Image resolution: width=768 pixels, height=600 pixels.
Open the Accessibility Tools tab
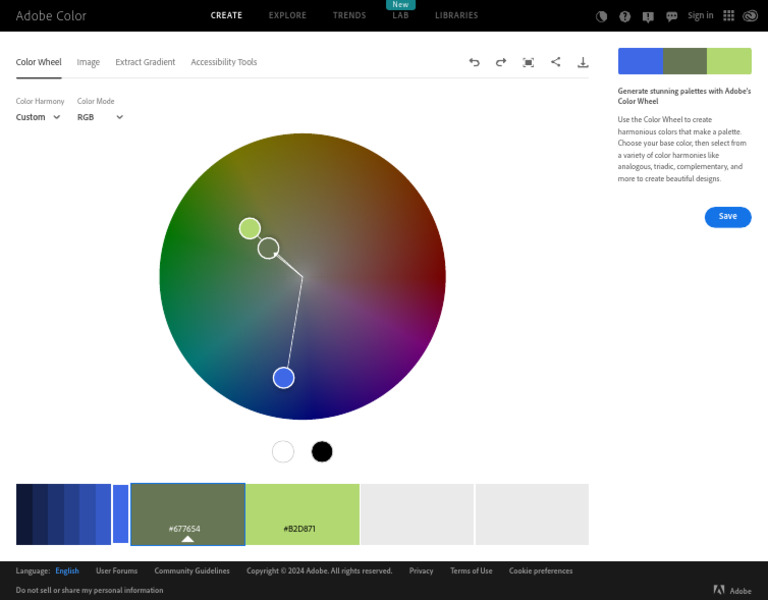(x=224, y=62)
